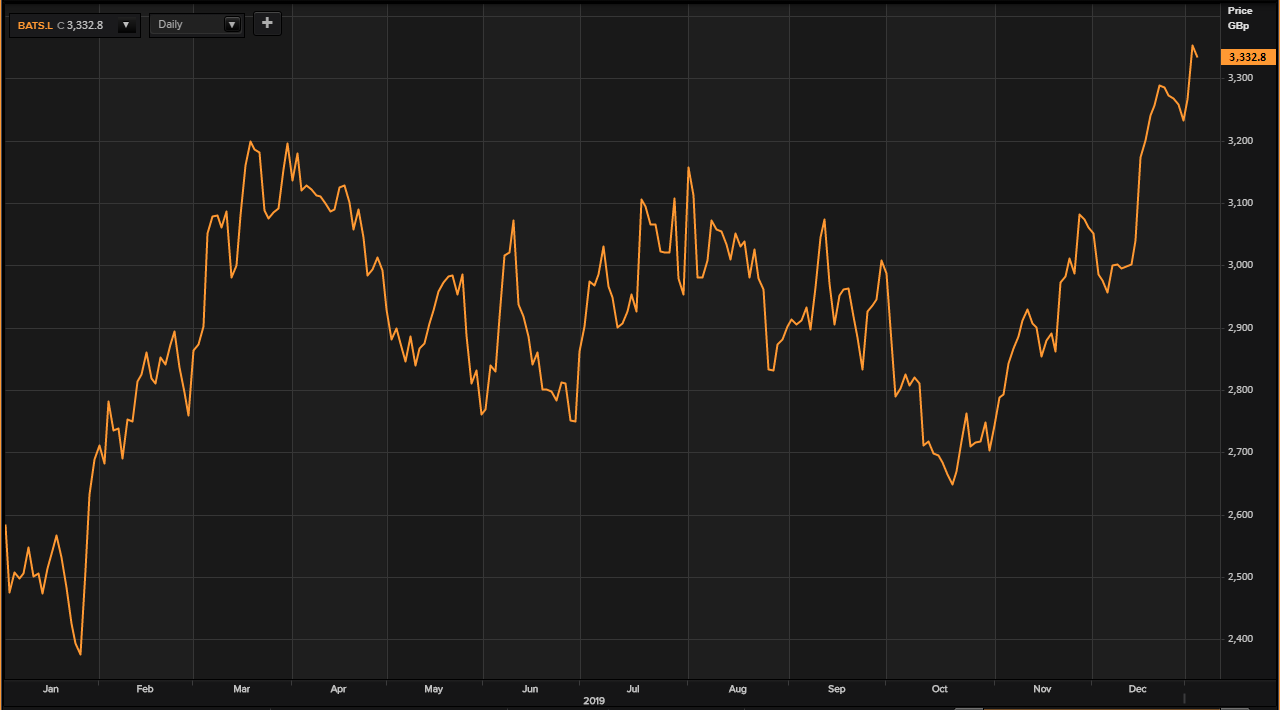Click the 2,700 price axis label

1240,452
